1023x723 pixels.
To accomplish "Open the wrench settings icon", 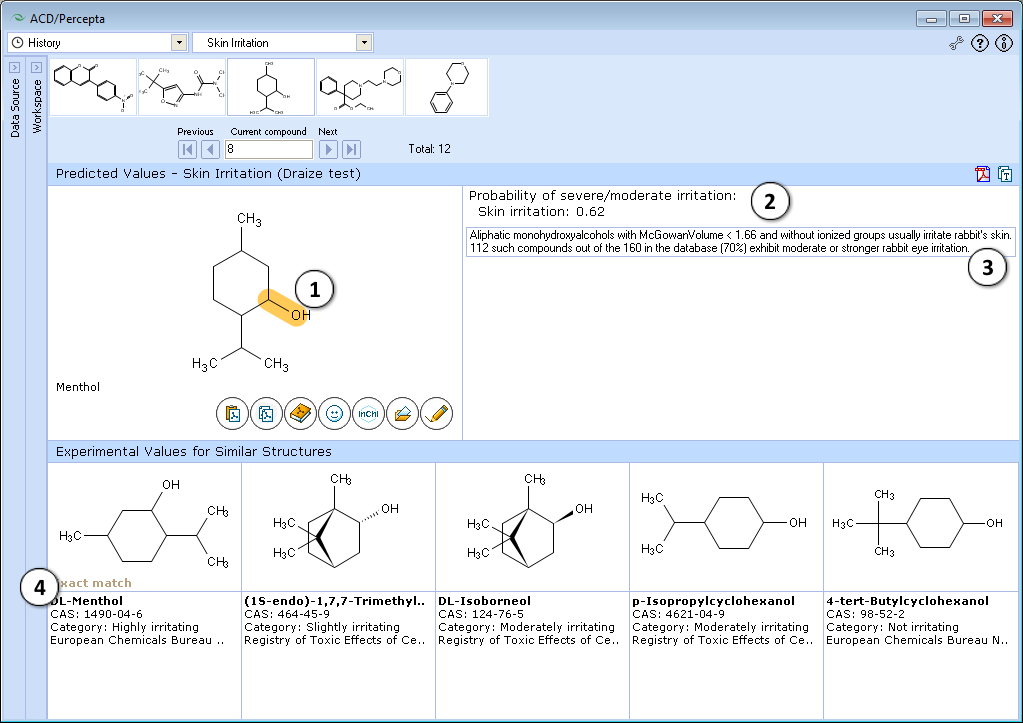I will pyautogui.click(x=956, y=44).
